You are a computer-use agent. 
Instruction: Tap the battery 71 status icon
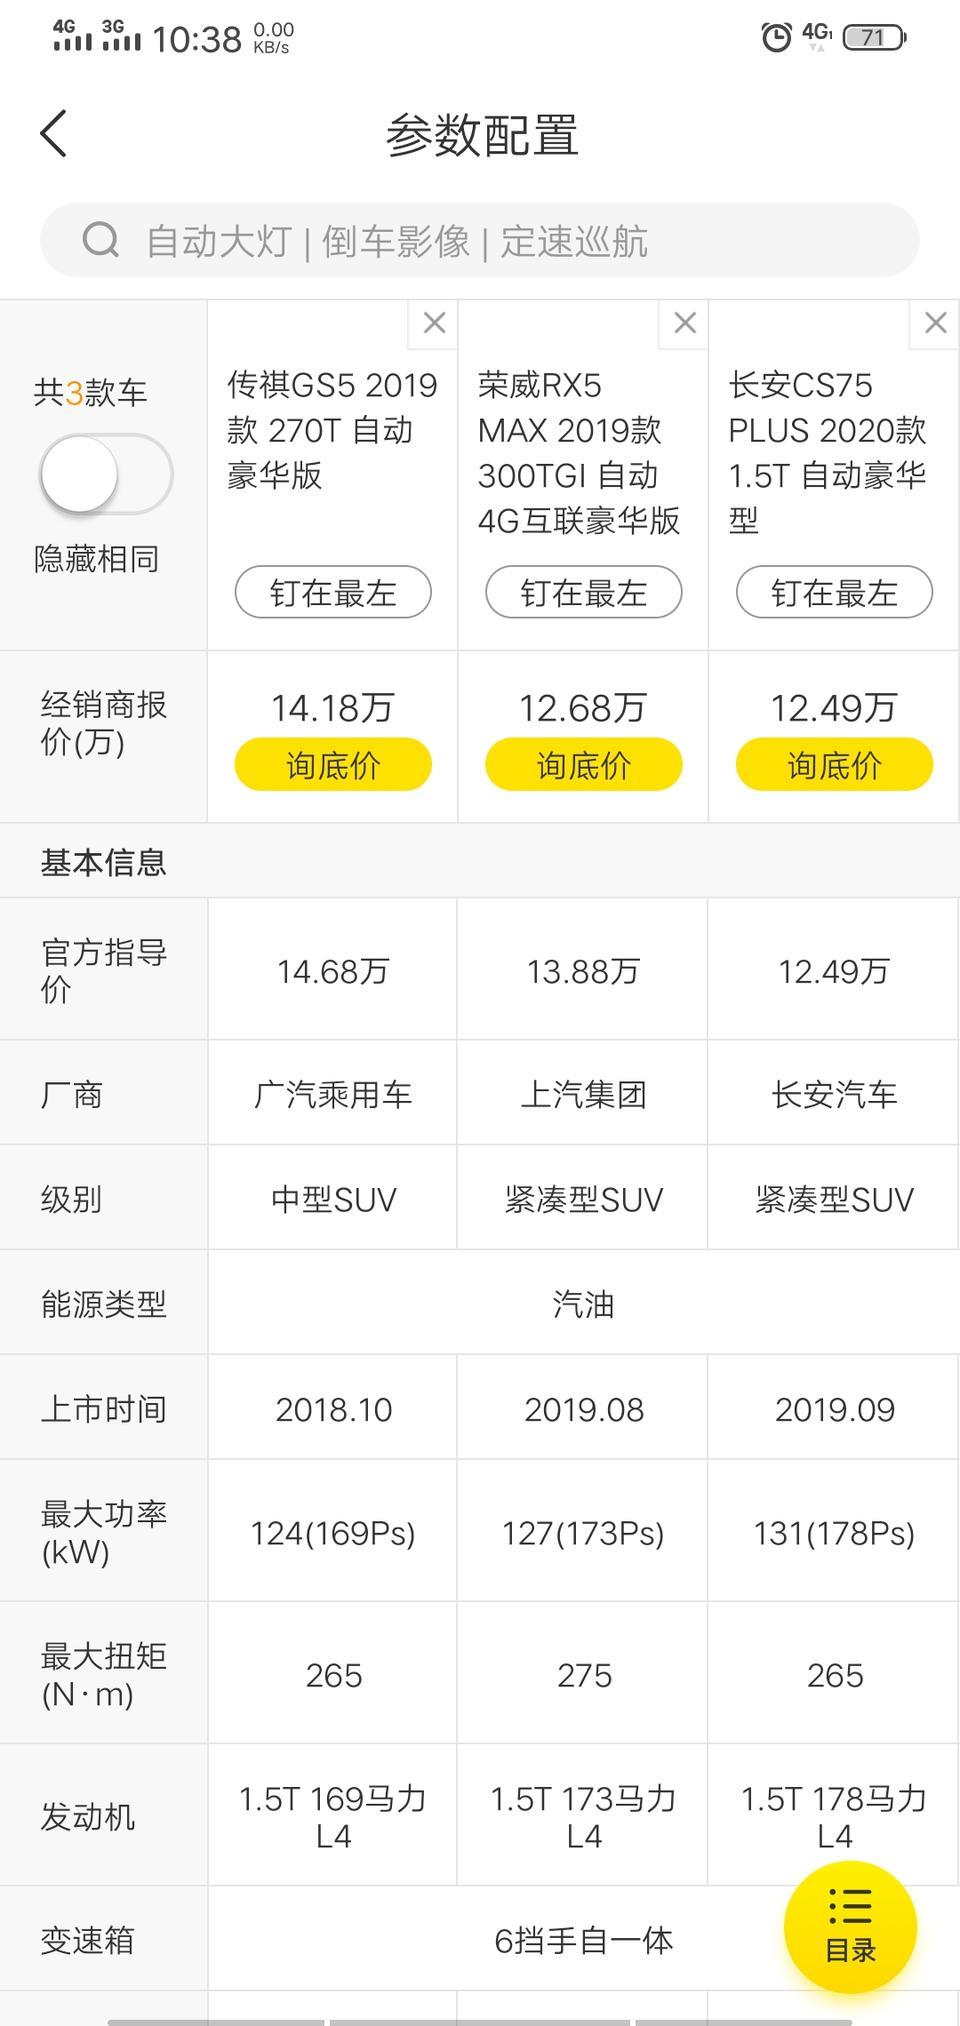click(x=874, y=38)
